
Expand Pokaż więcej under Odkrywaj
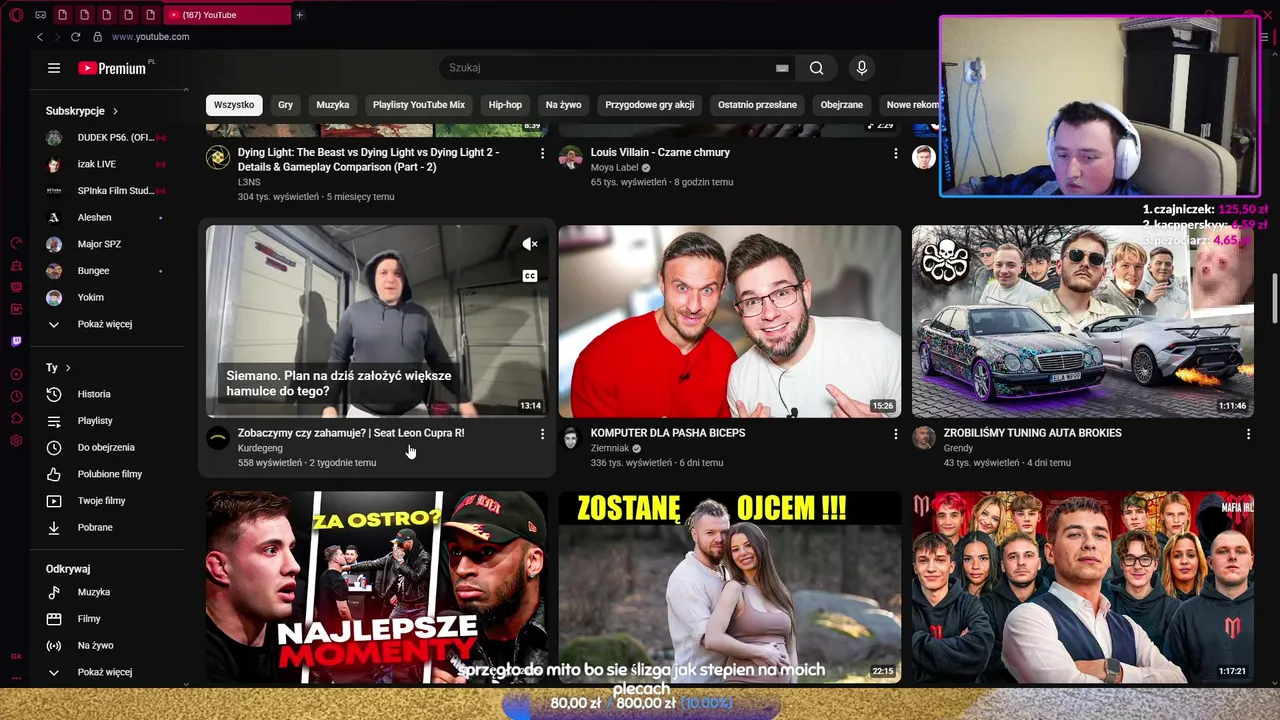106,672
